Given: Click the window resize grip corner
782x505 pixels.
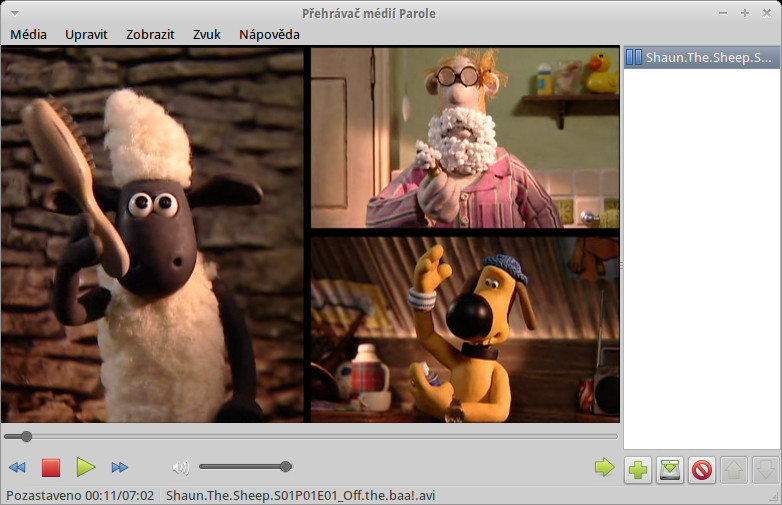Looking at the screenshot, I should [x=774, y=497].
